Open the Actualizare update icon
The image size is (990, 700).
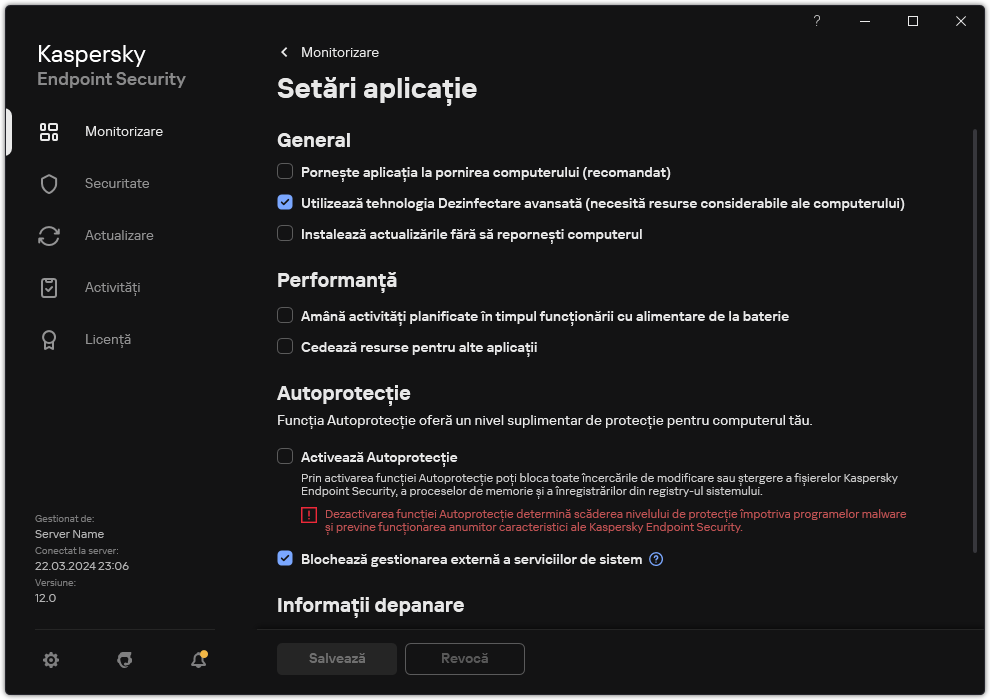[49, 235]
